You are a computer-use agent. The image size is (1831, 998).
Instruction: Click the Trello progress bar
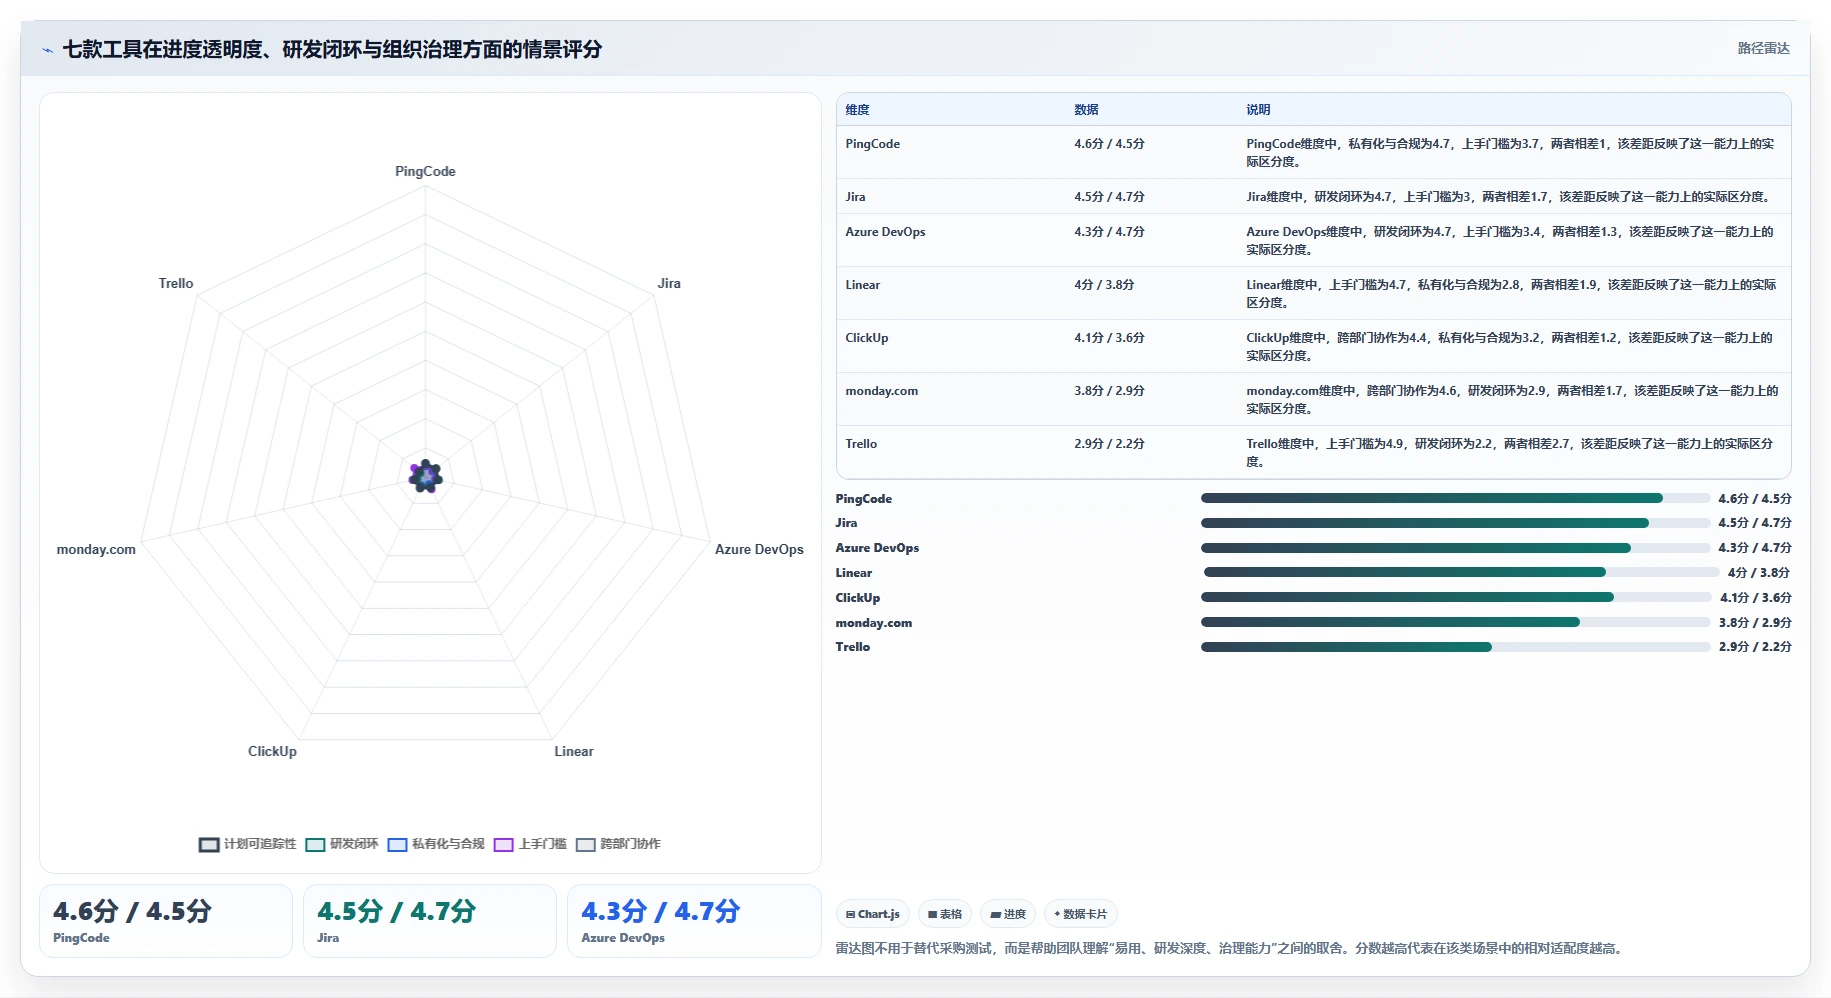click(1455, 647)
